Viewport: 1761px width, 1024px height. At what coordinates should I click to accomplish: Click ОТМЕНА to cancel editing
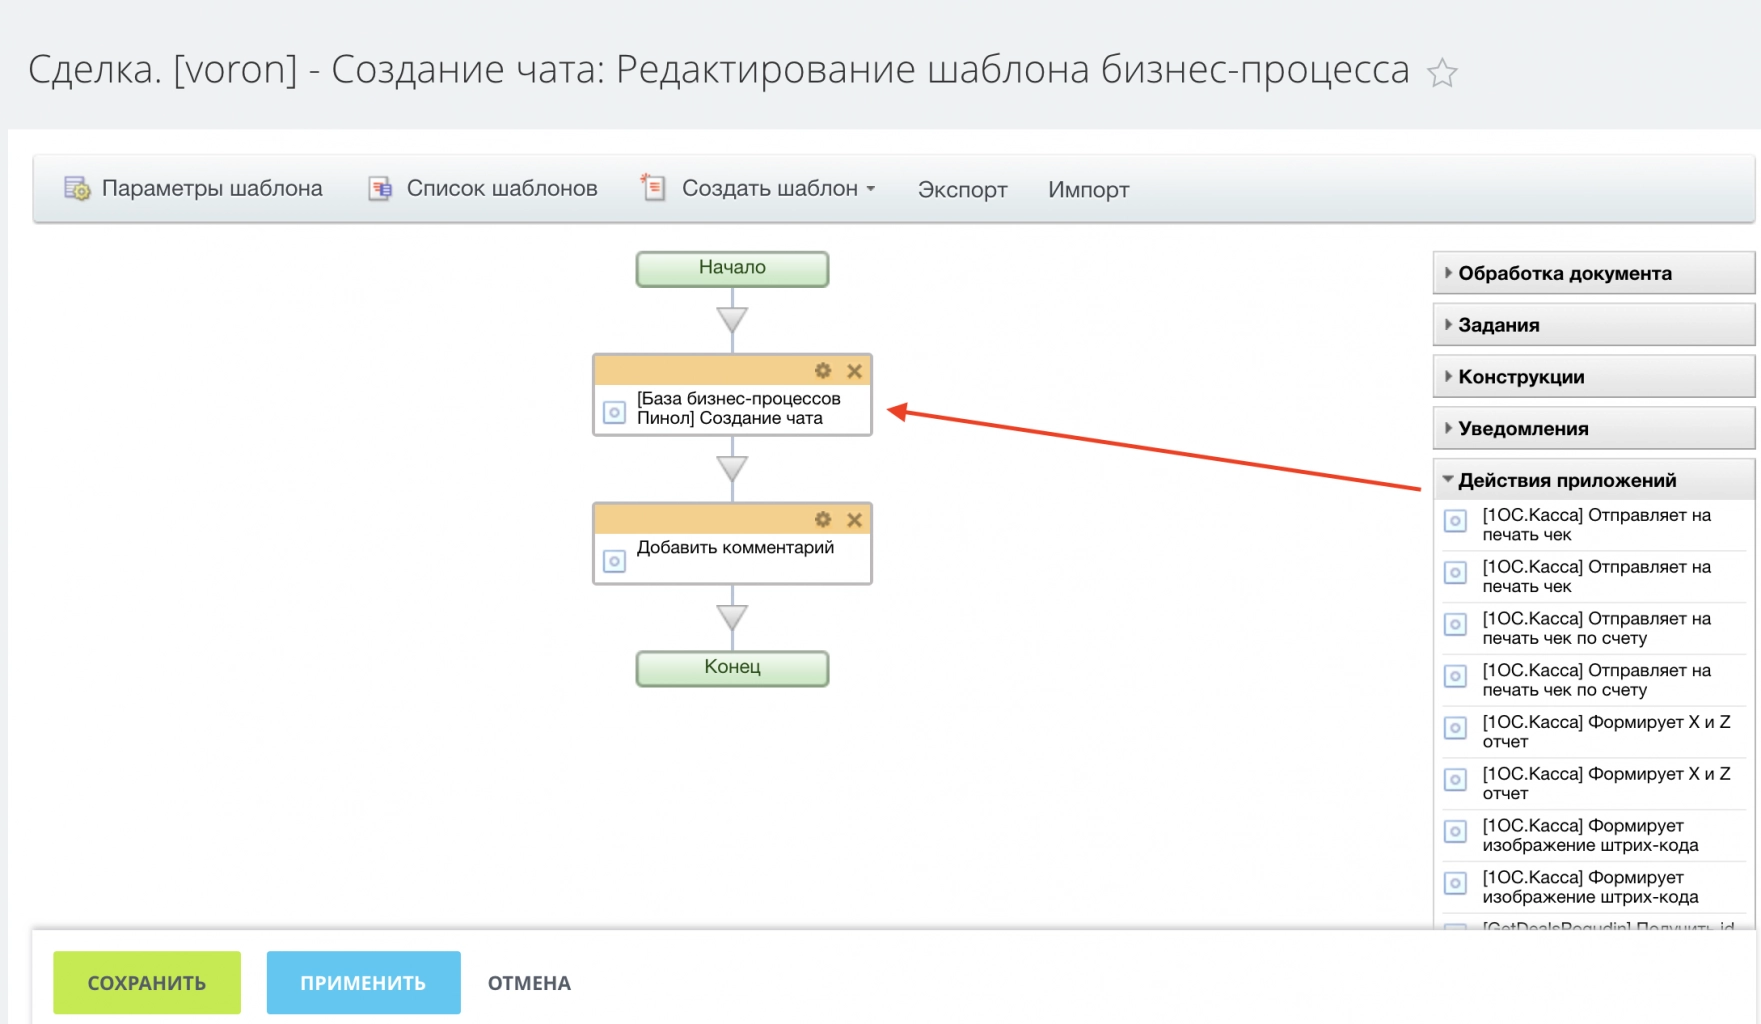(x=529, y=982)
